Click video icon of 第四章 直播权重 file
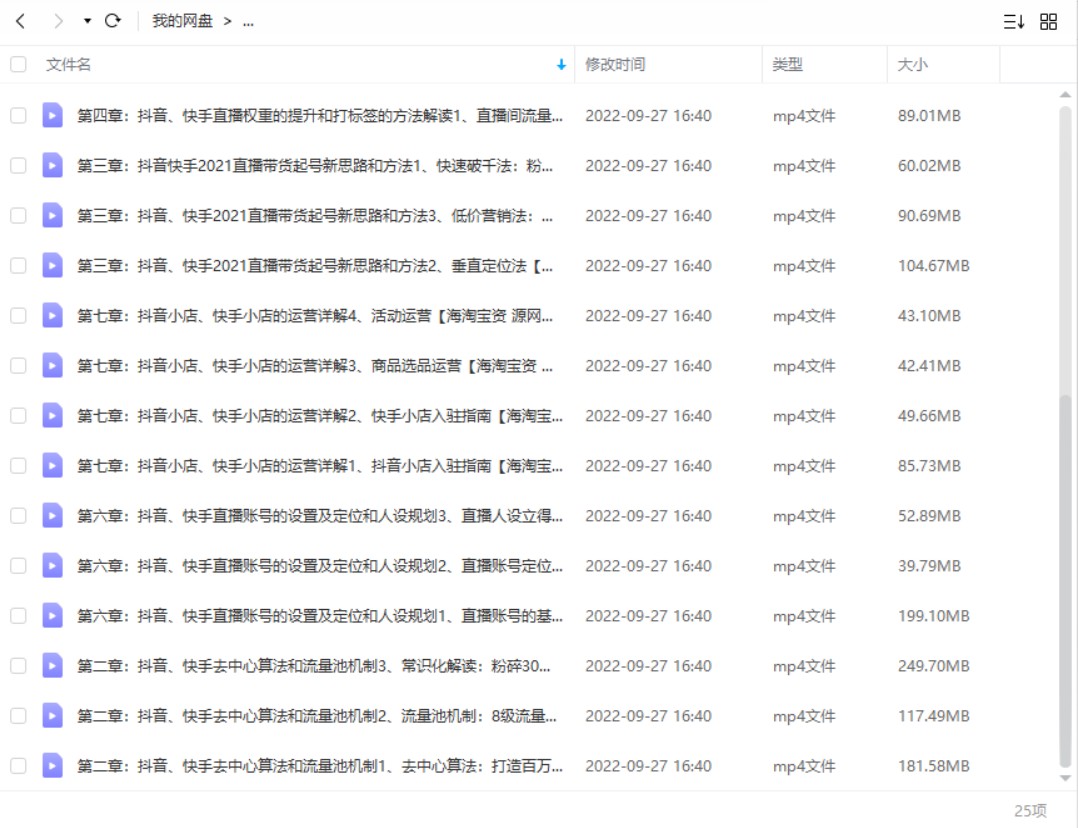Viewport: 1078px width, 828px height. [x=52, y=116]
